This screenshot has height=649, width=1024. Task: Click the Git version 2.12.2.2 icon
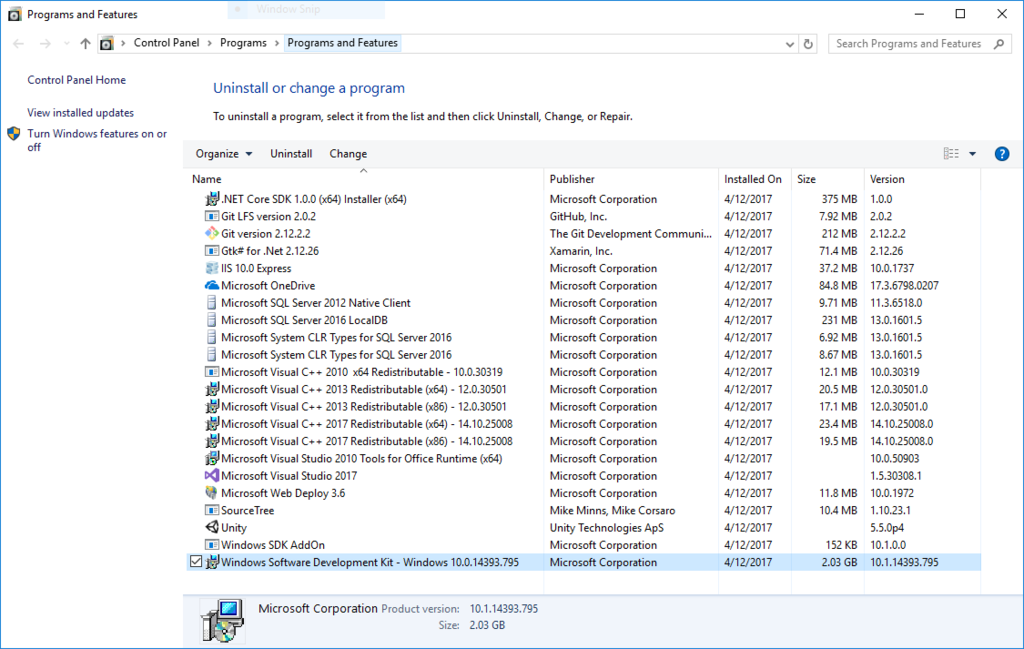point(212,234)
